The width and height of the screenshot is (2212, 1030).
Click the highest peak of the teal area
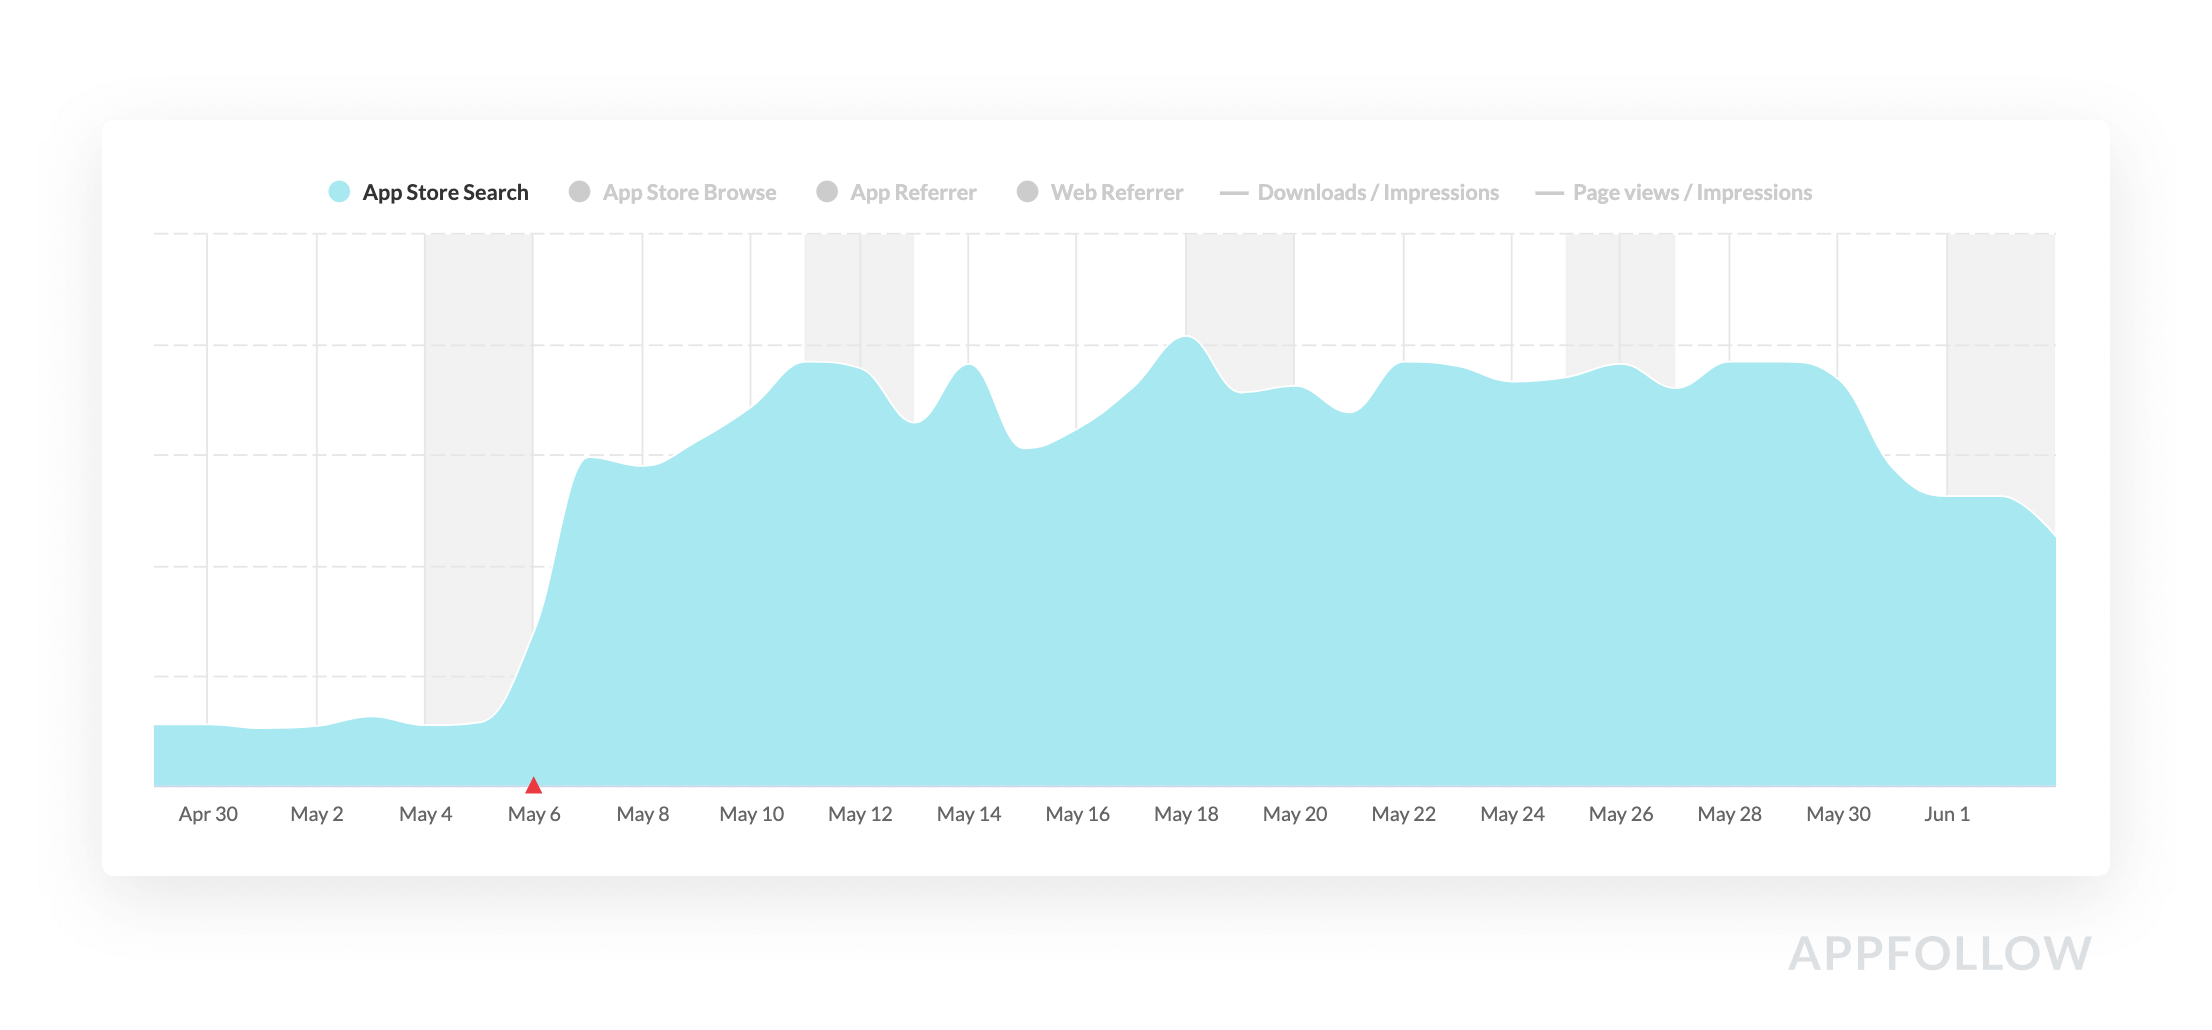click(x=1186, y=338)
